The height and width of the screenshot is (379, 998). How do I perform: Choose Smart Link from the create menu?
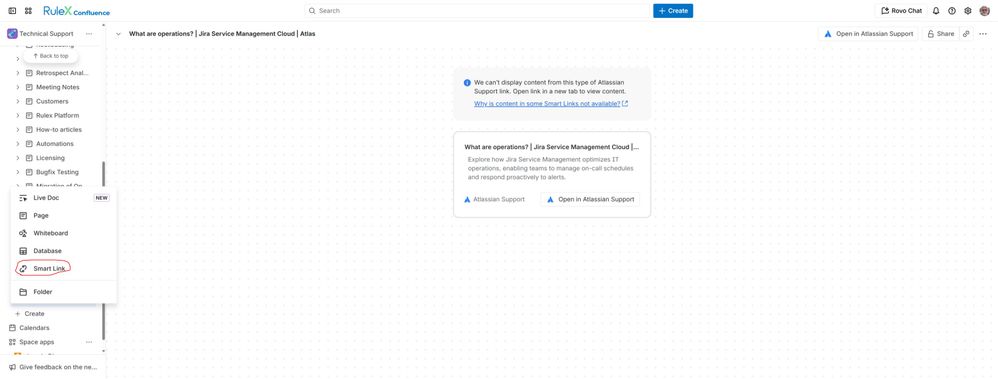coord(64,269)
